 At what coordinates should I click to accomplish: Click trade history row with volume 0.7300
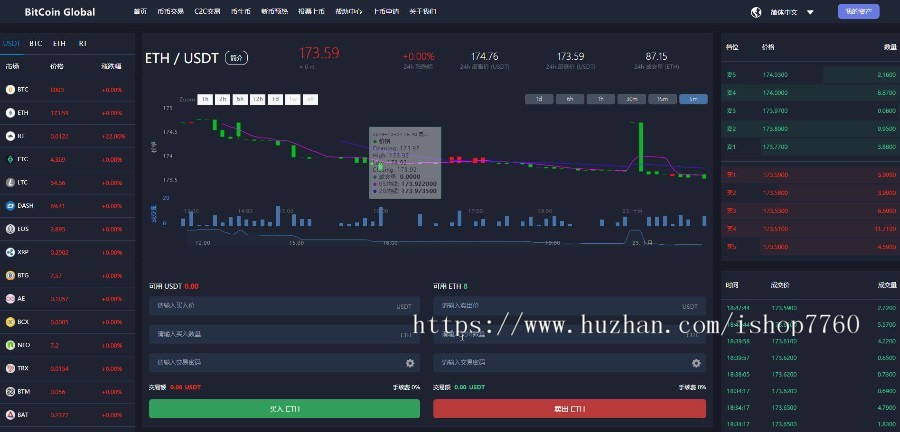click(810, 373)
